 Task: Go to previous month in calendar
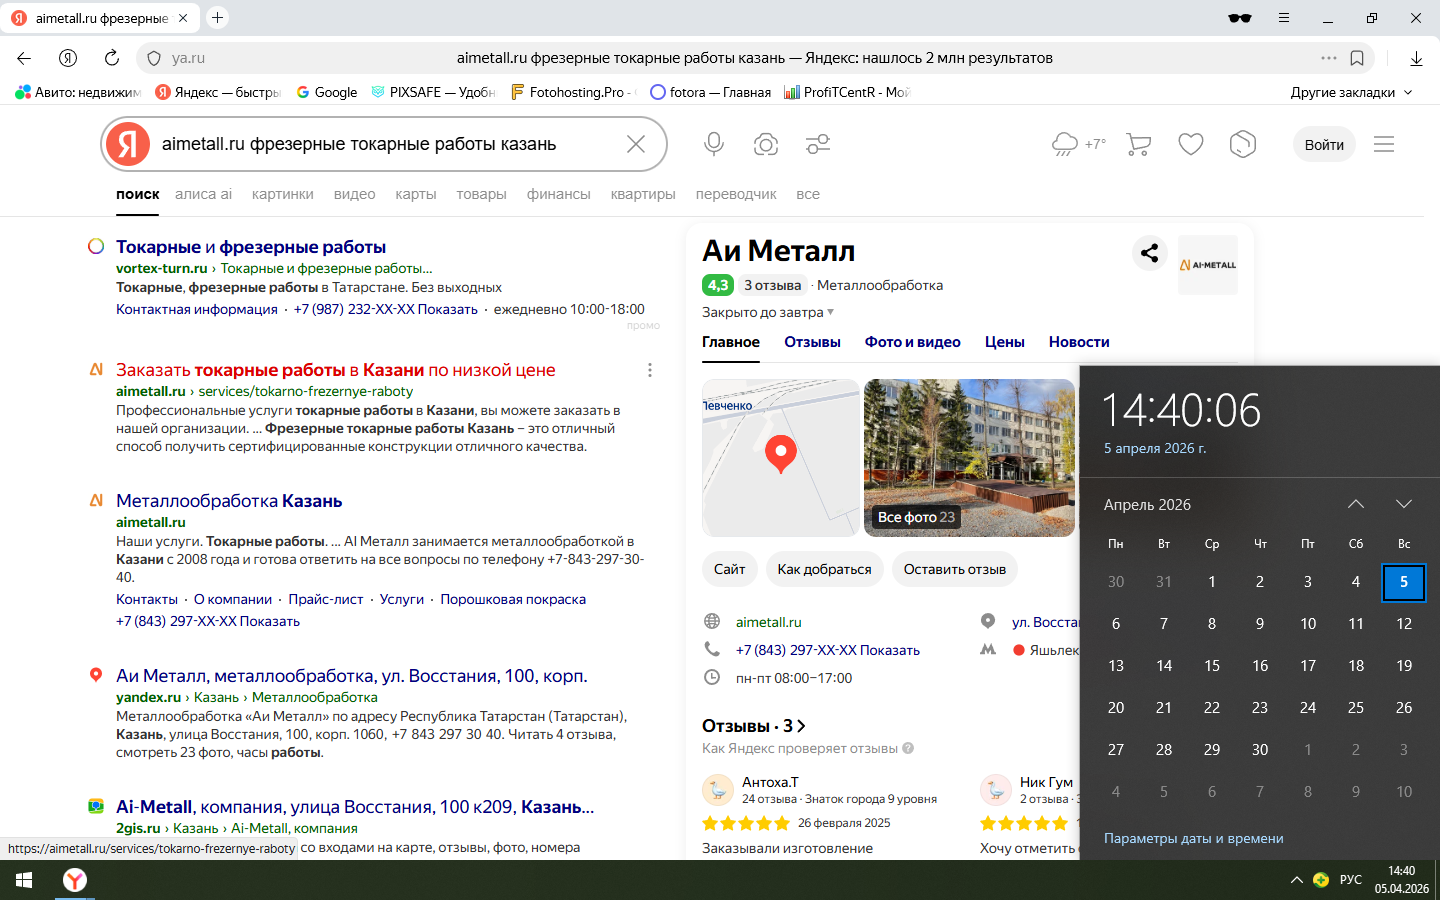coord(1356,504)
